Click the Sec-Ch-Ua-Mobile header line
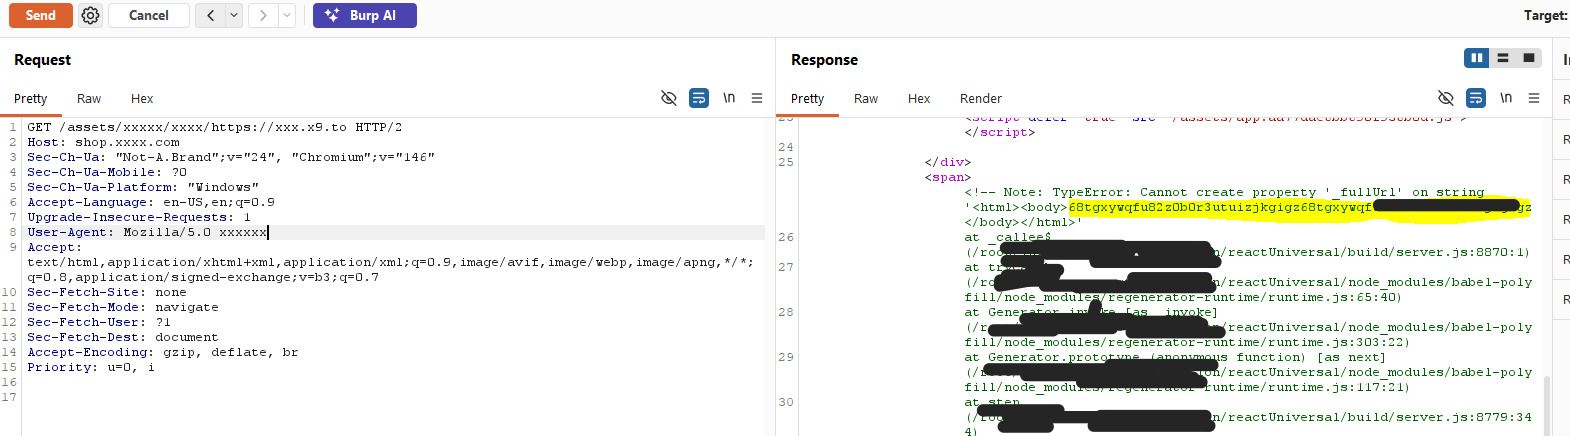Image resolution: width=1570 pixels, height=436 pixels. coord(107,172)
